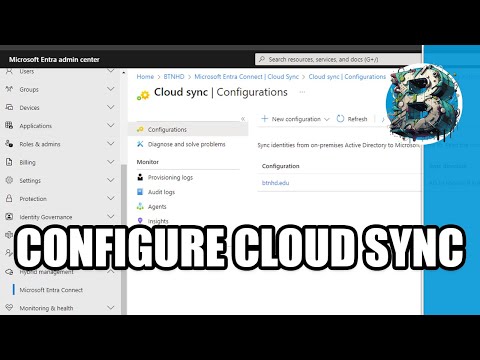Click the Cloud sync gear header icon
Screen dimensions: 480x360
point(143,95)
